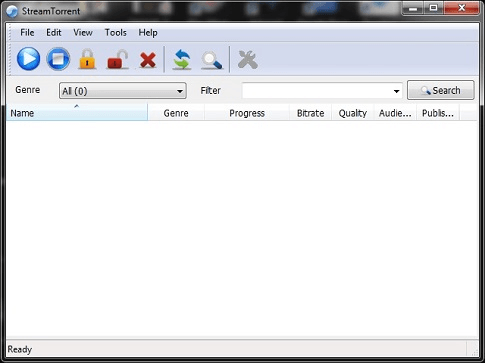Open the File menu
This screenshot has height=363, width=485.
click(x=27, y=33)
